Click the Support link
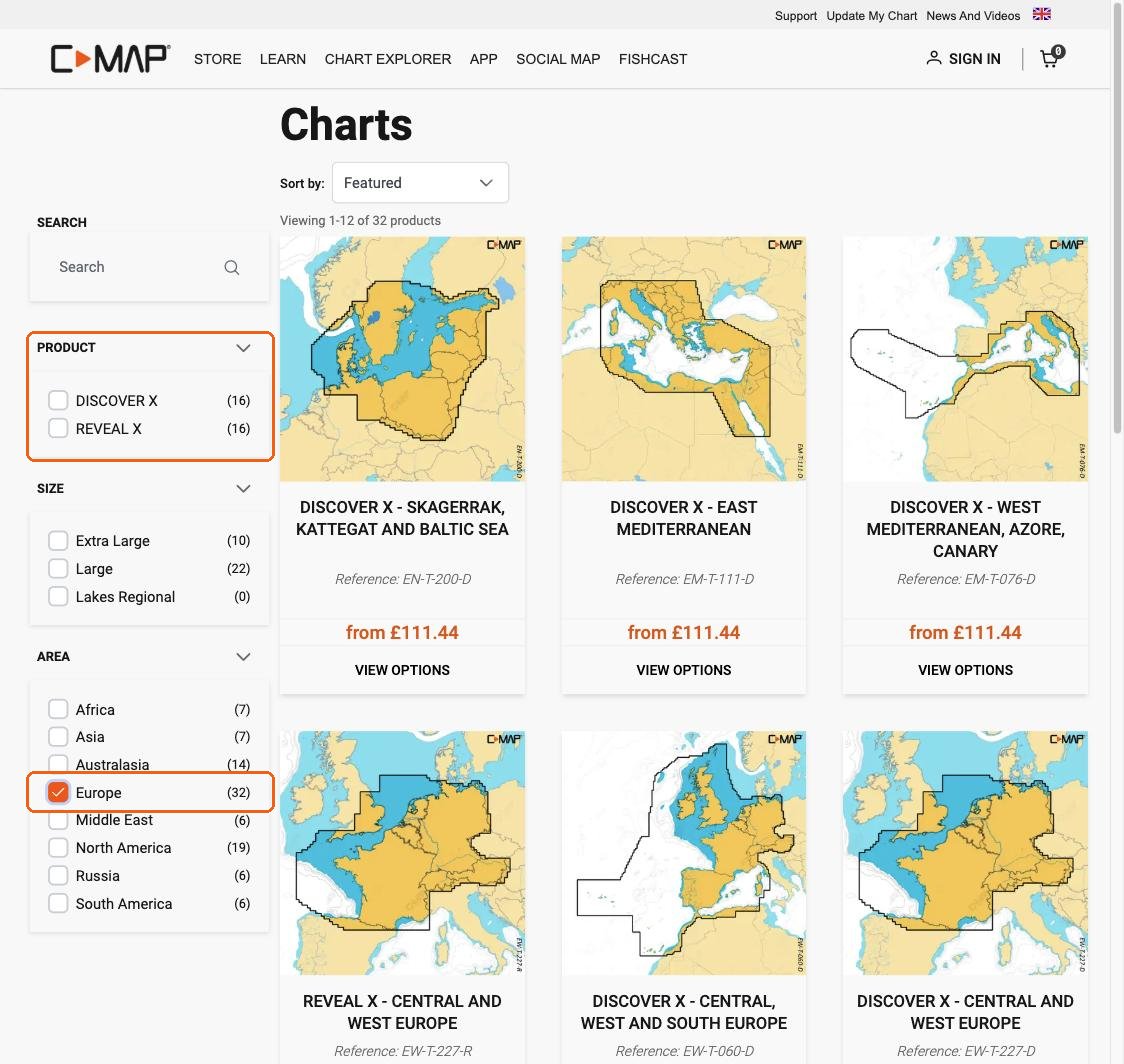 pos(796,16)
